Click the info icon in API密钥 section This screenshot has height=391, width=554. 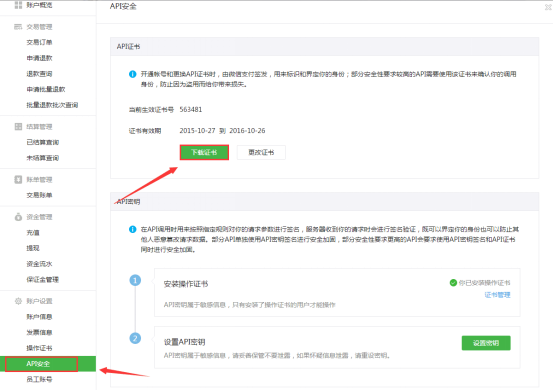[132, 230]
